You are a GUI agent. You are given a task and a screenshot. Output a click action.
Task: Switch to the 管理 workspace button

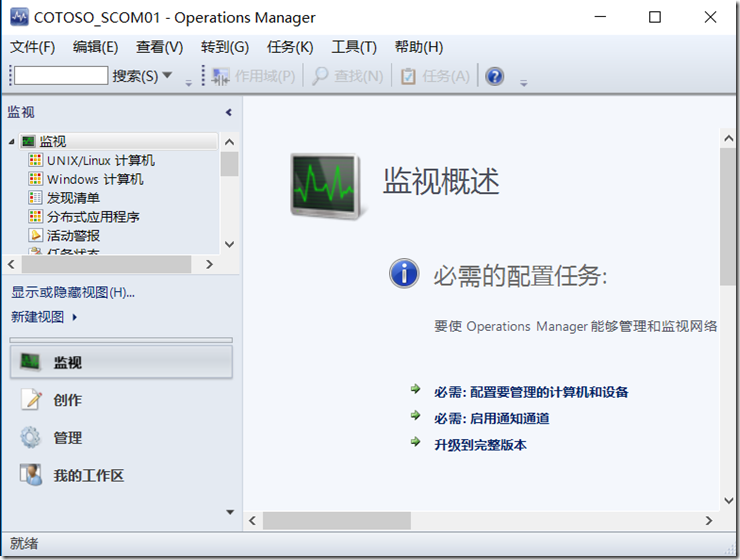point(121,438)
